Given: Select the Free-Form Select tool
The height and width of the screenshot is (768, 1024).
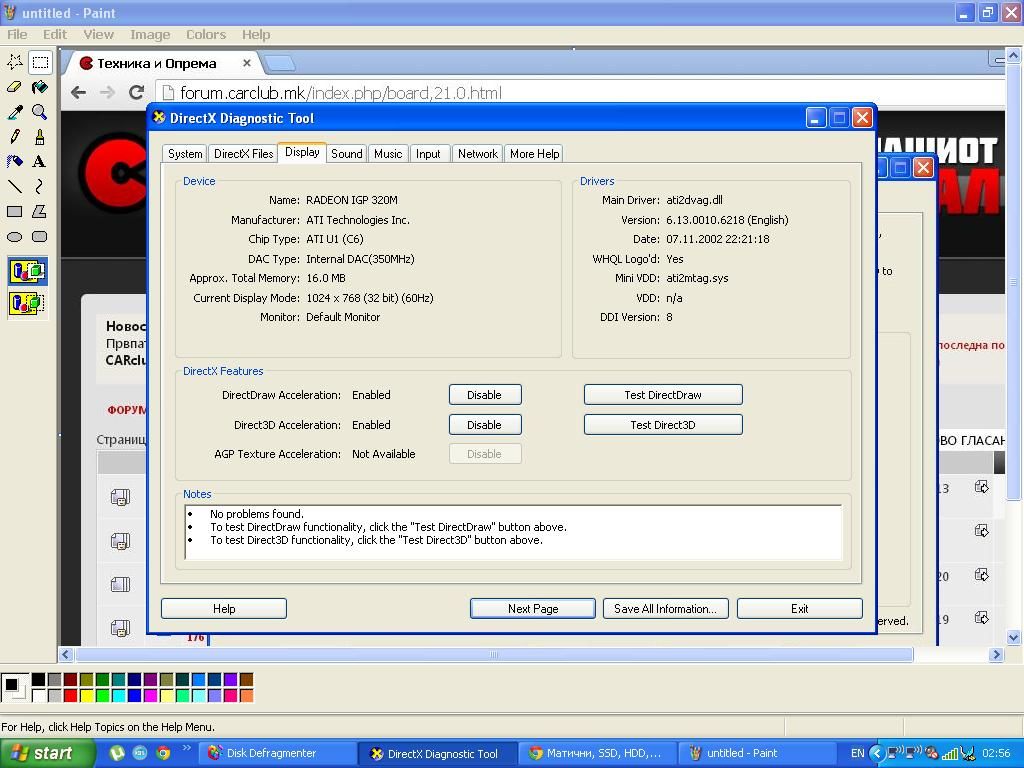Looking at the screenshot, I should click(x=14, y=62).
